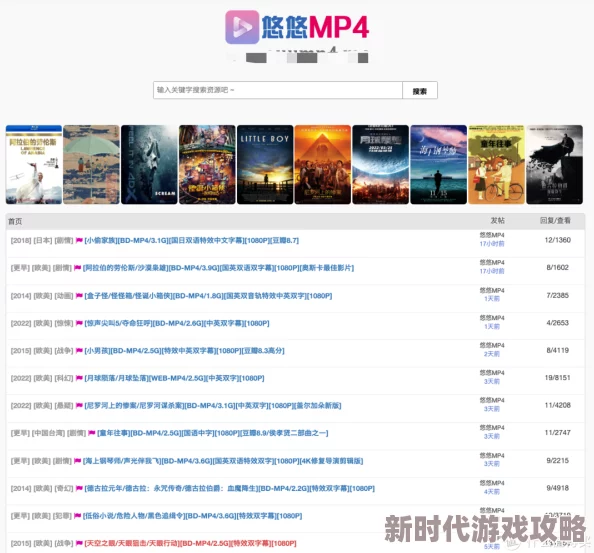Click the 9/4918 reply count
The image size is (594, 553).
pos(558,488)
